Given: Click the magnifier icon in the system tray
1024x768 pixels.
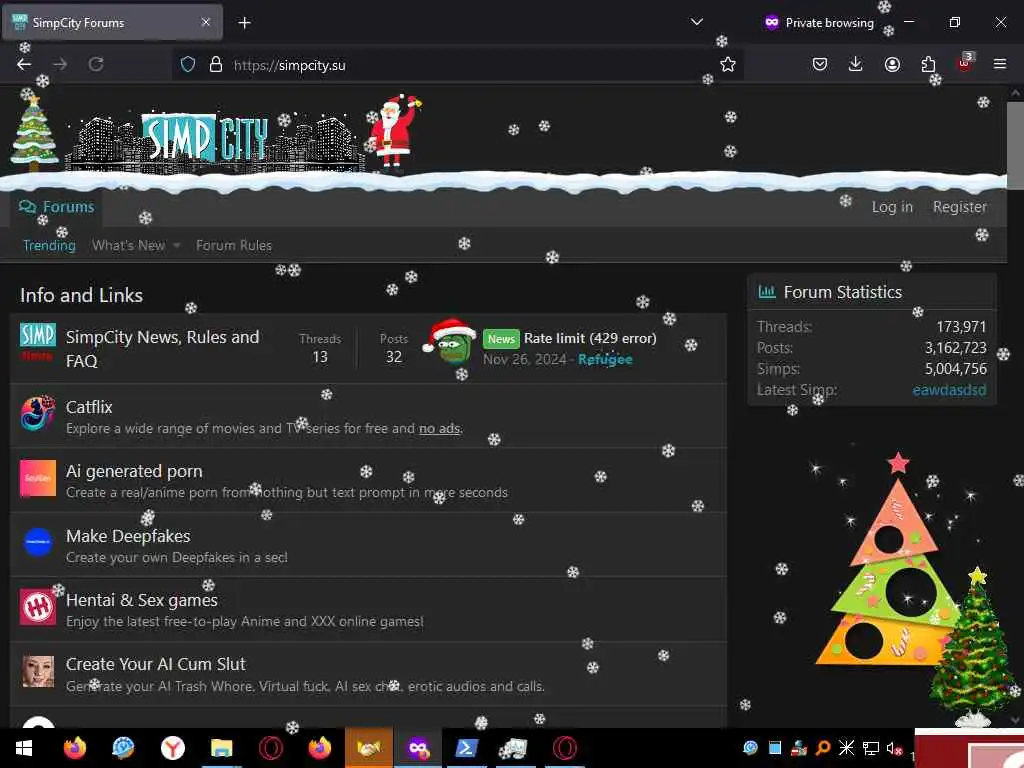Looking at the screenshot, I should 823,748.
